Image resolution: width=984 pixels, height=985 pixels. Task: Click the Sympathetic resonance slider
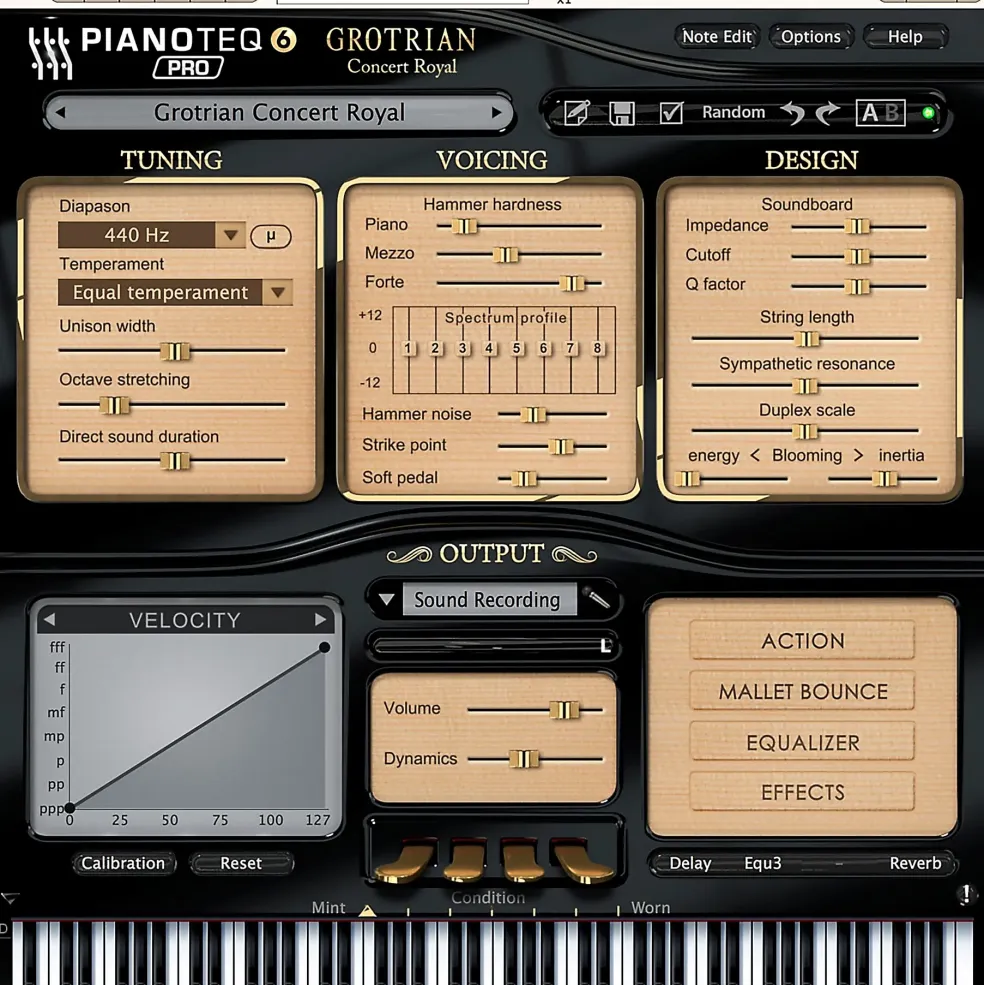(x=805, y=385)
